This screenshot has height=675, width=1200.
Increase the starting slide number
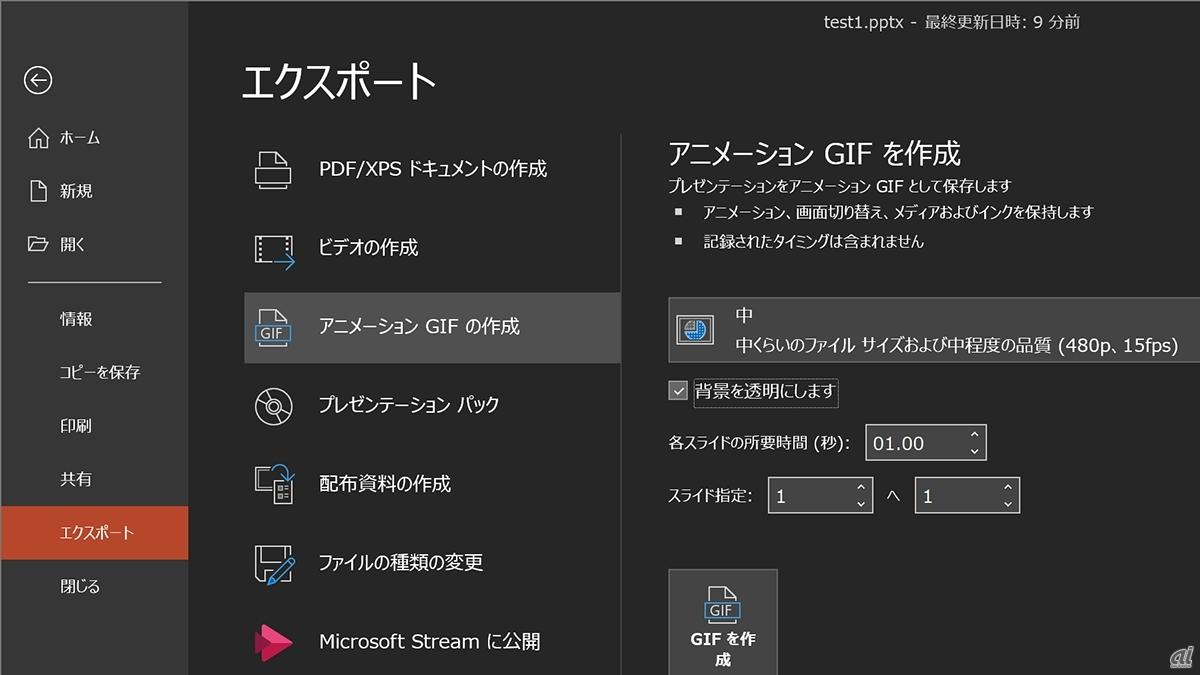(861, 488)
